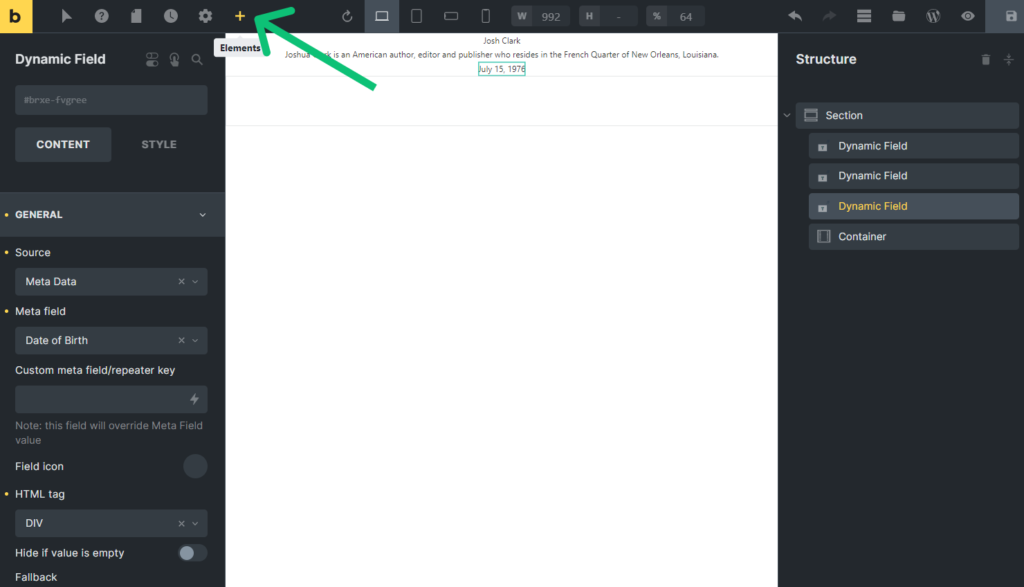The image size is (1024, 587).
Task: Click the undo arrow icon
Action: pyautogui.click(x=795, y=16)
